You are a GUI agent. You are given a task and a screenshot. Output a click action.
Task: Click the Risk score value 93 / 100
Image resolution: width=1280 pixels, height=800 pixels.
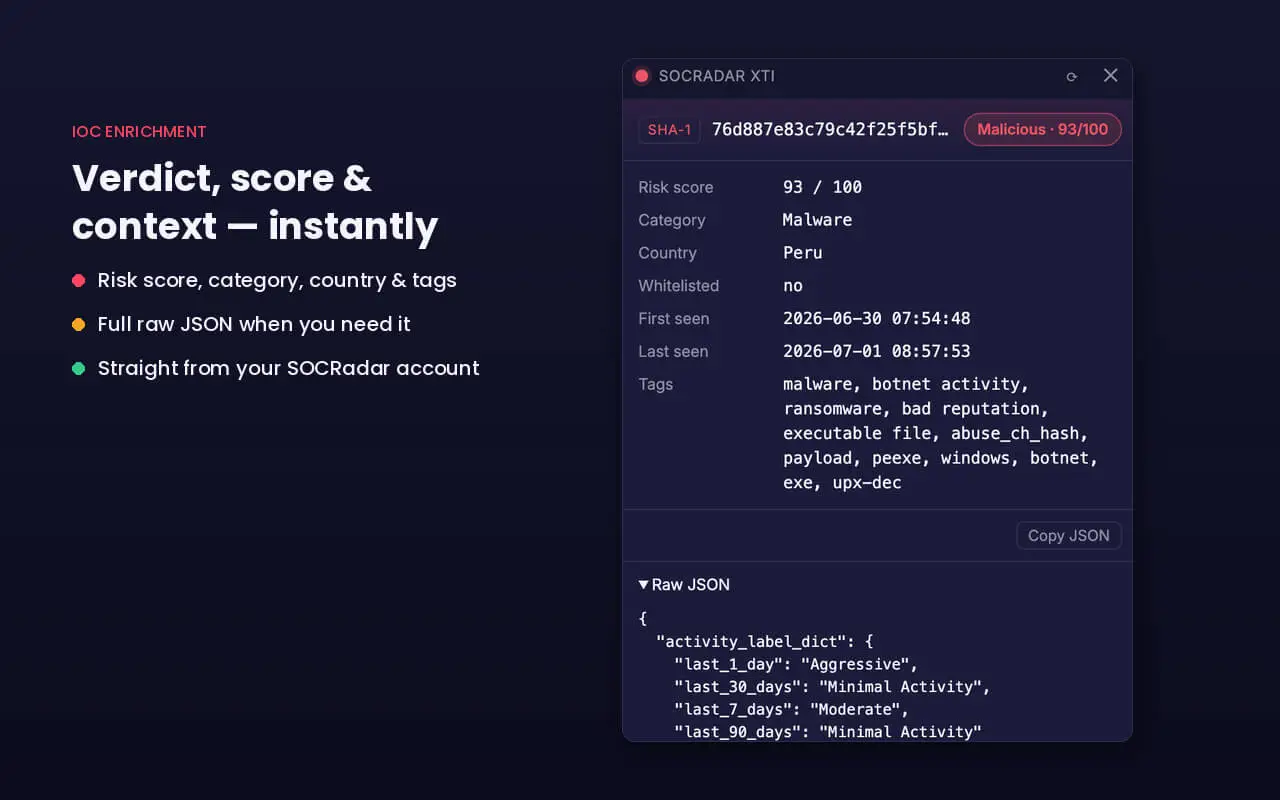pos(822,187)
